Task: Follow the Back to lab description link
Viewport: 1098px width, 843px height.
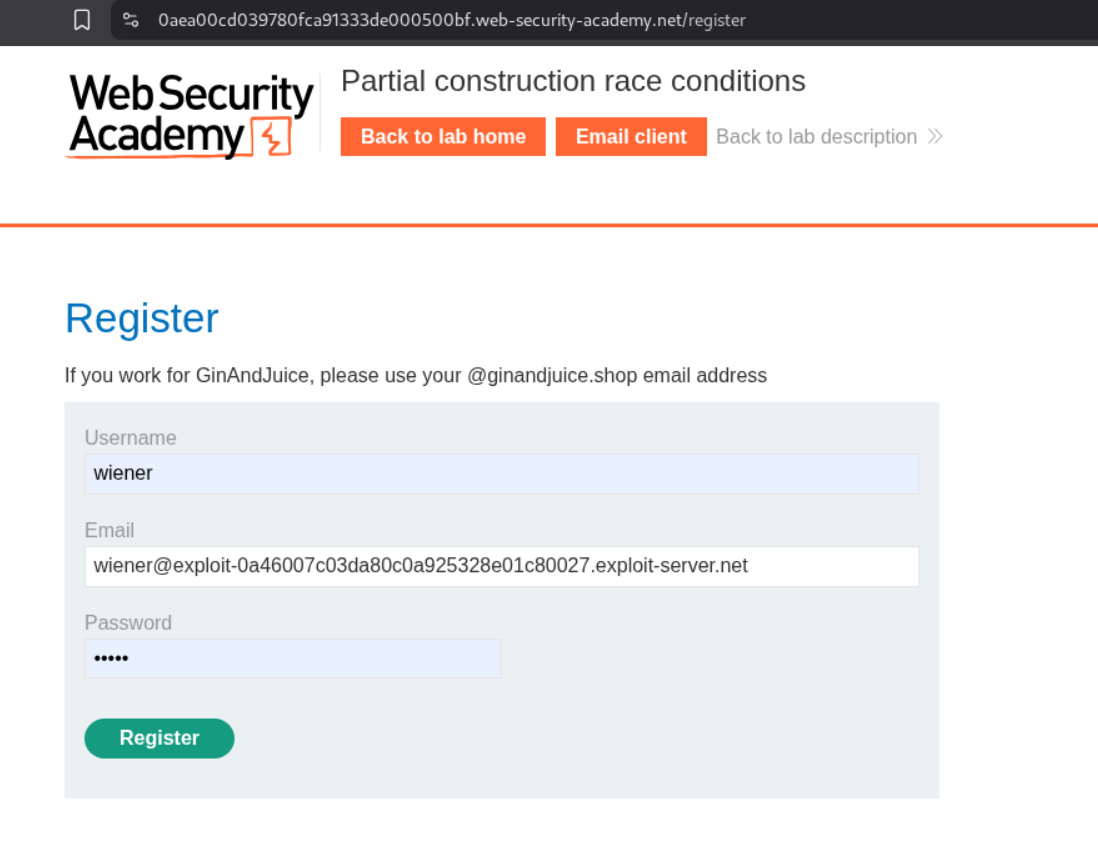Action: [816, 137]
